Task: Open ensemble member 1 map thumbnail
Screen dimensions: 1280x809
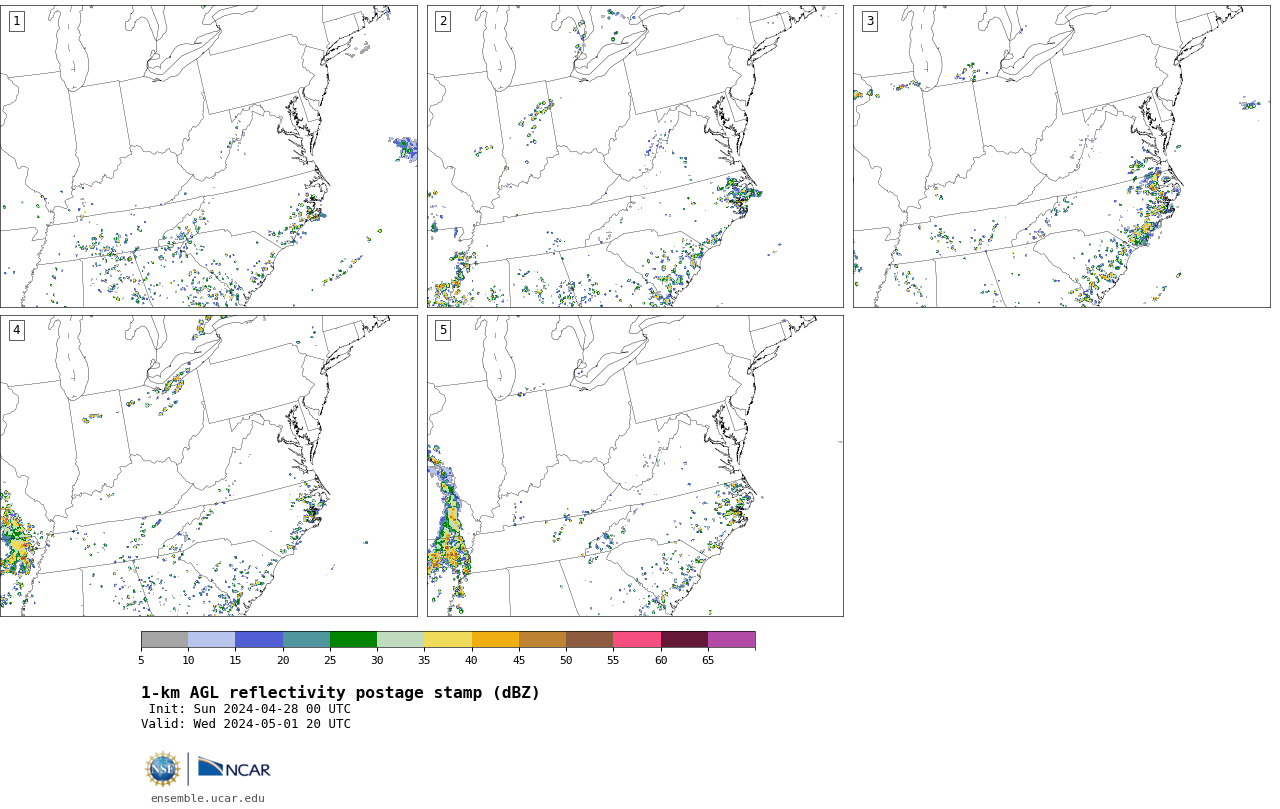Action: [x=208, y=156]
